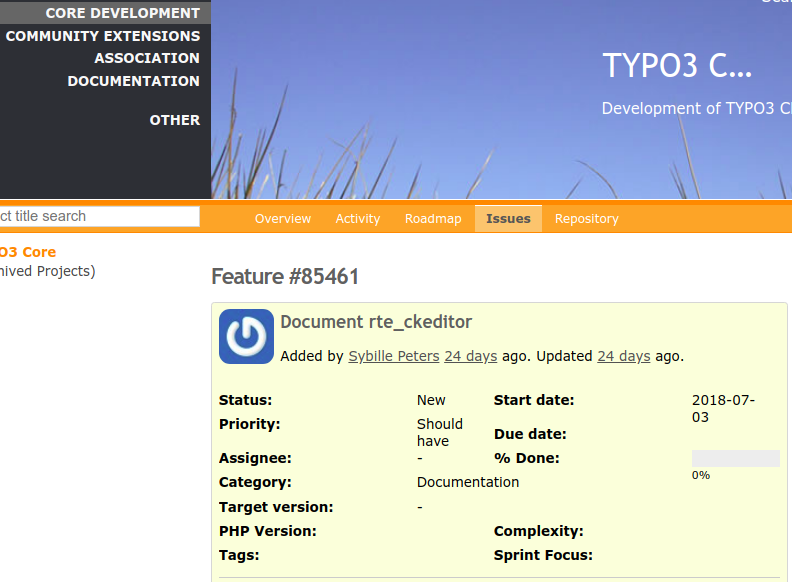
Task: Click the 'Priority:' label
Action: (250, 424)
